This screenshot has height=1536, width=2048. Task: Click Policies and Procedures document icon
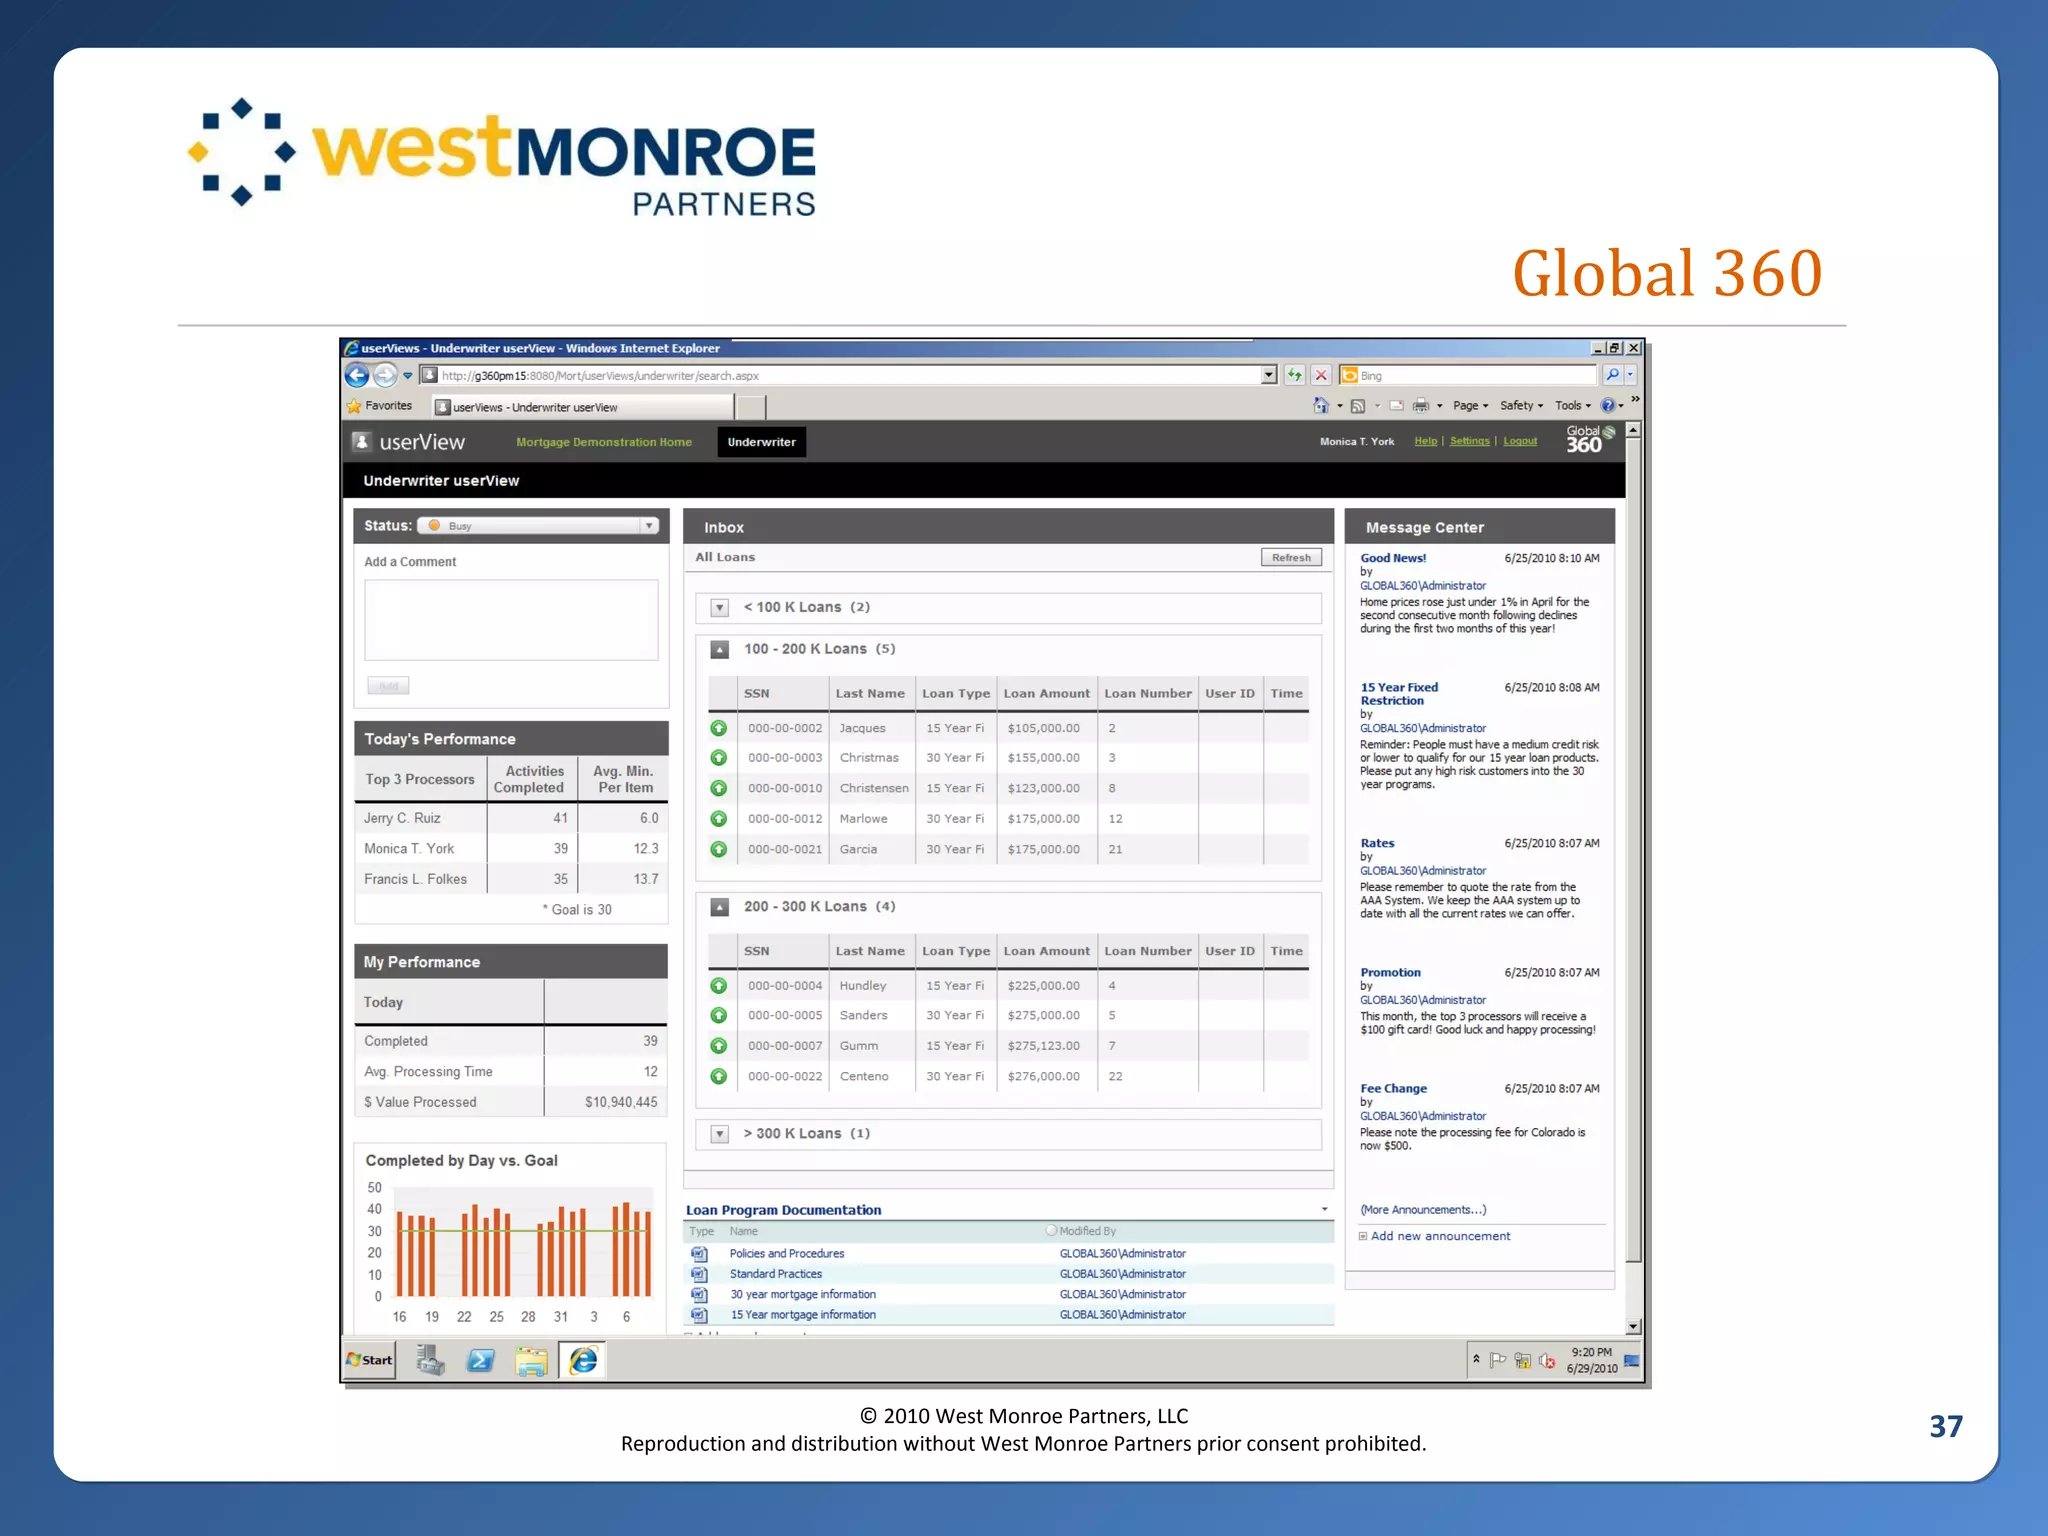point(699,1254)
